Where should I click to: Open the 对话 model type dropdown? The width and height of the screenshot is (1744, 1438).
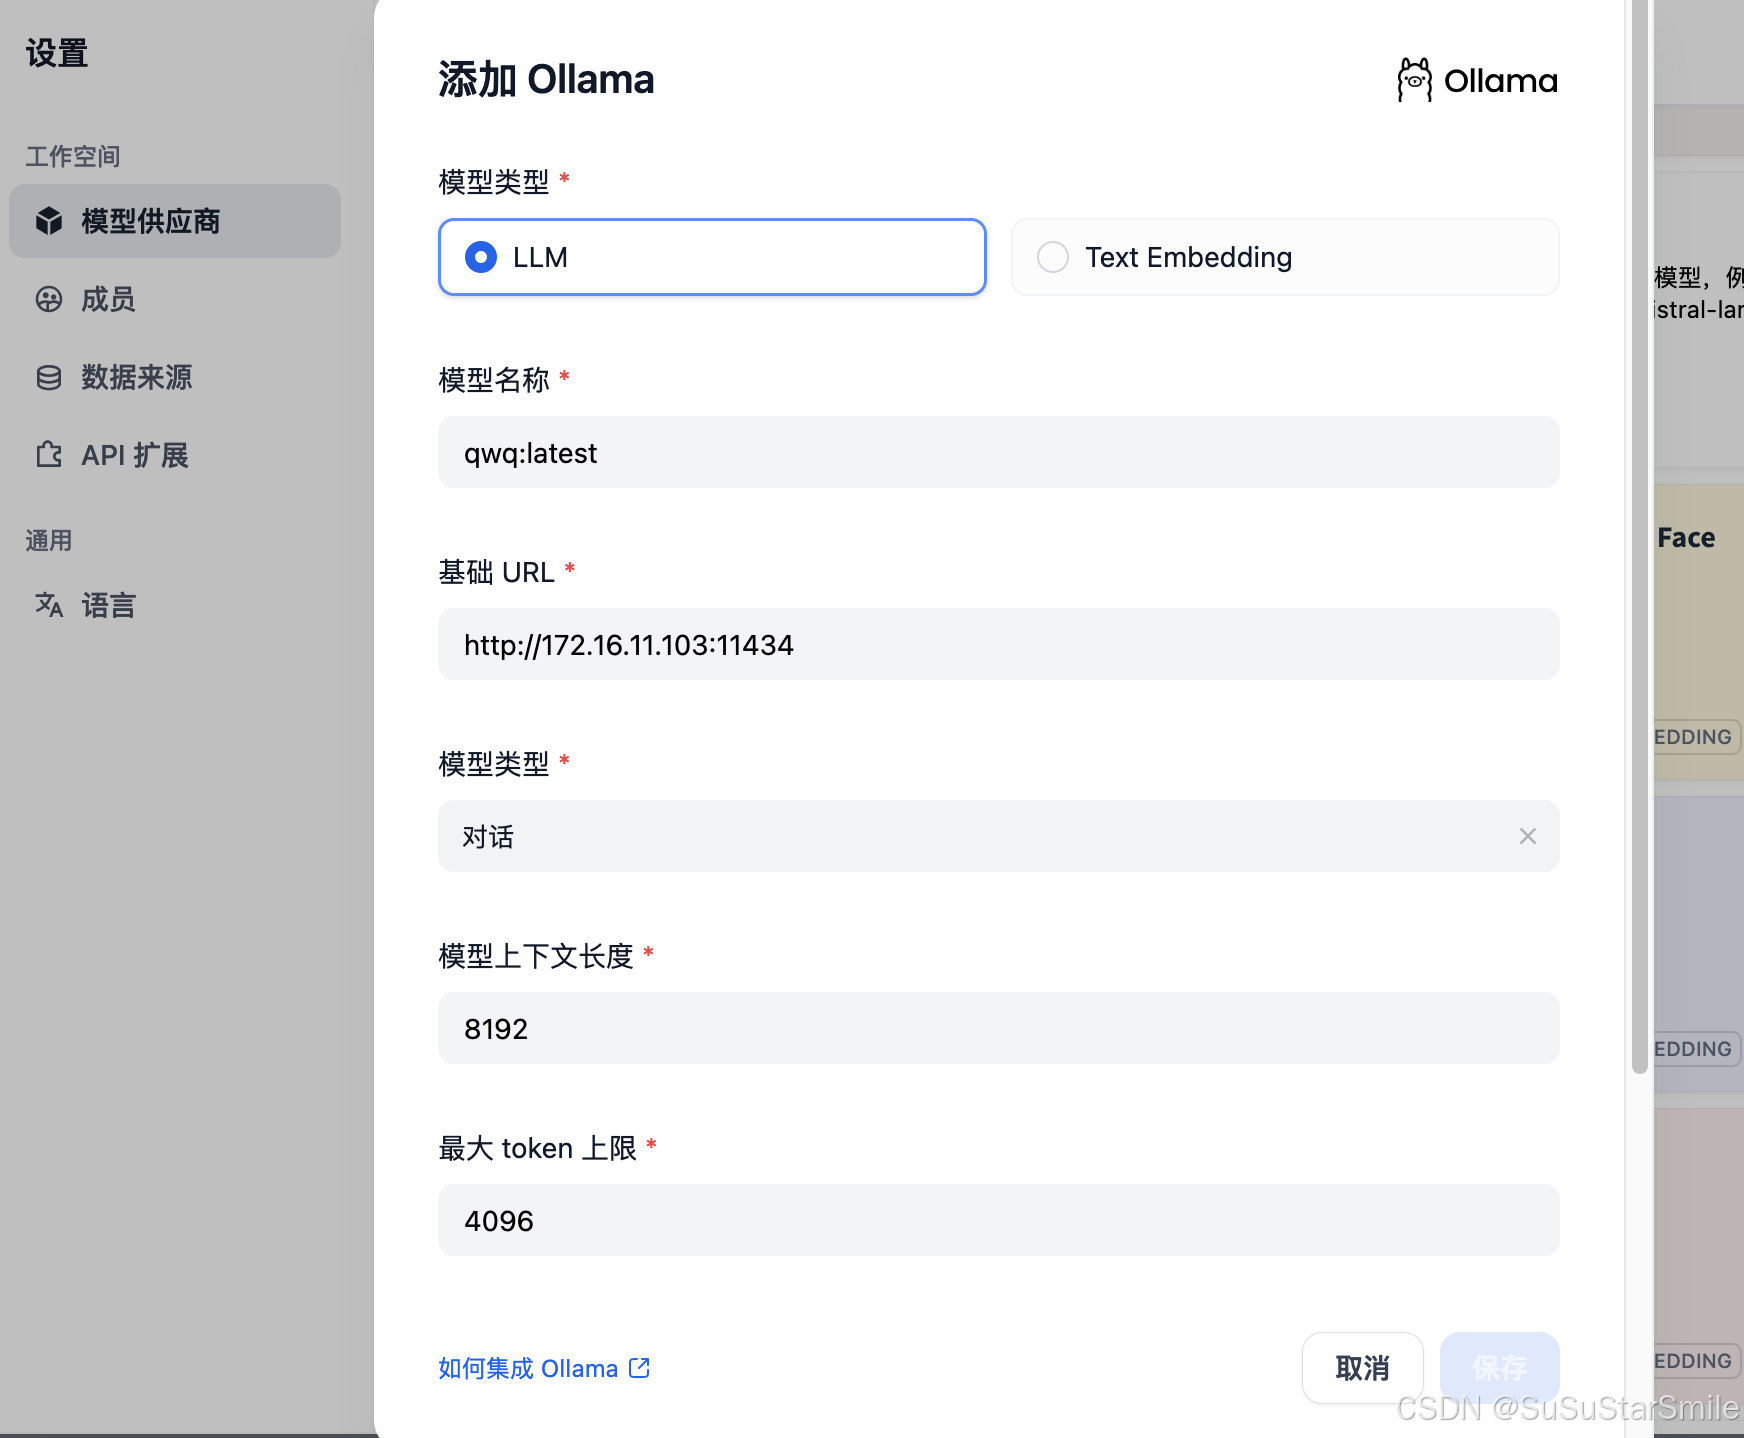tap(980, 836)
